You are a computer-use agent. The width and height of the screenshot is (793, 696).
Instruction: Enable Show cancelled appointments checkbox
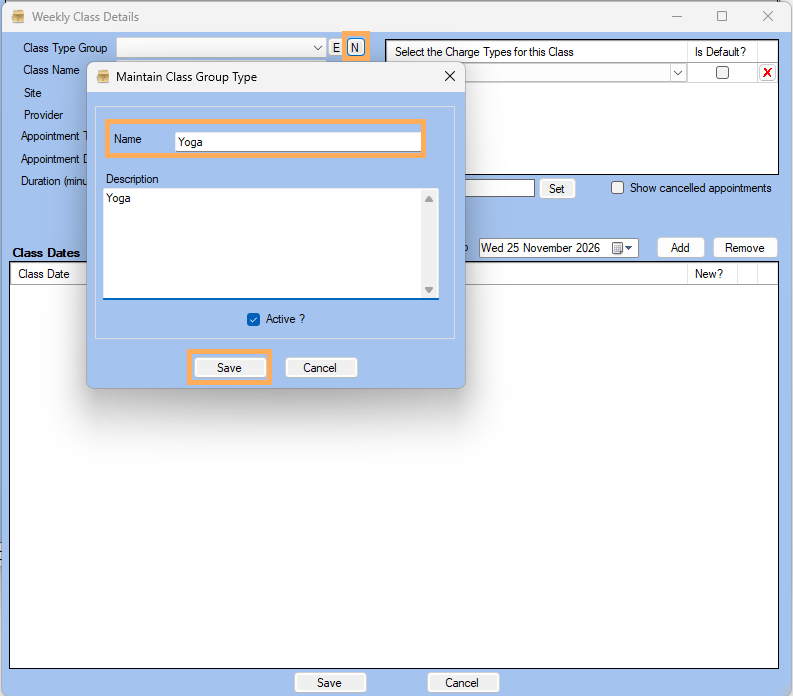click(618, 188)
